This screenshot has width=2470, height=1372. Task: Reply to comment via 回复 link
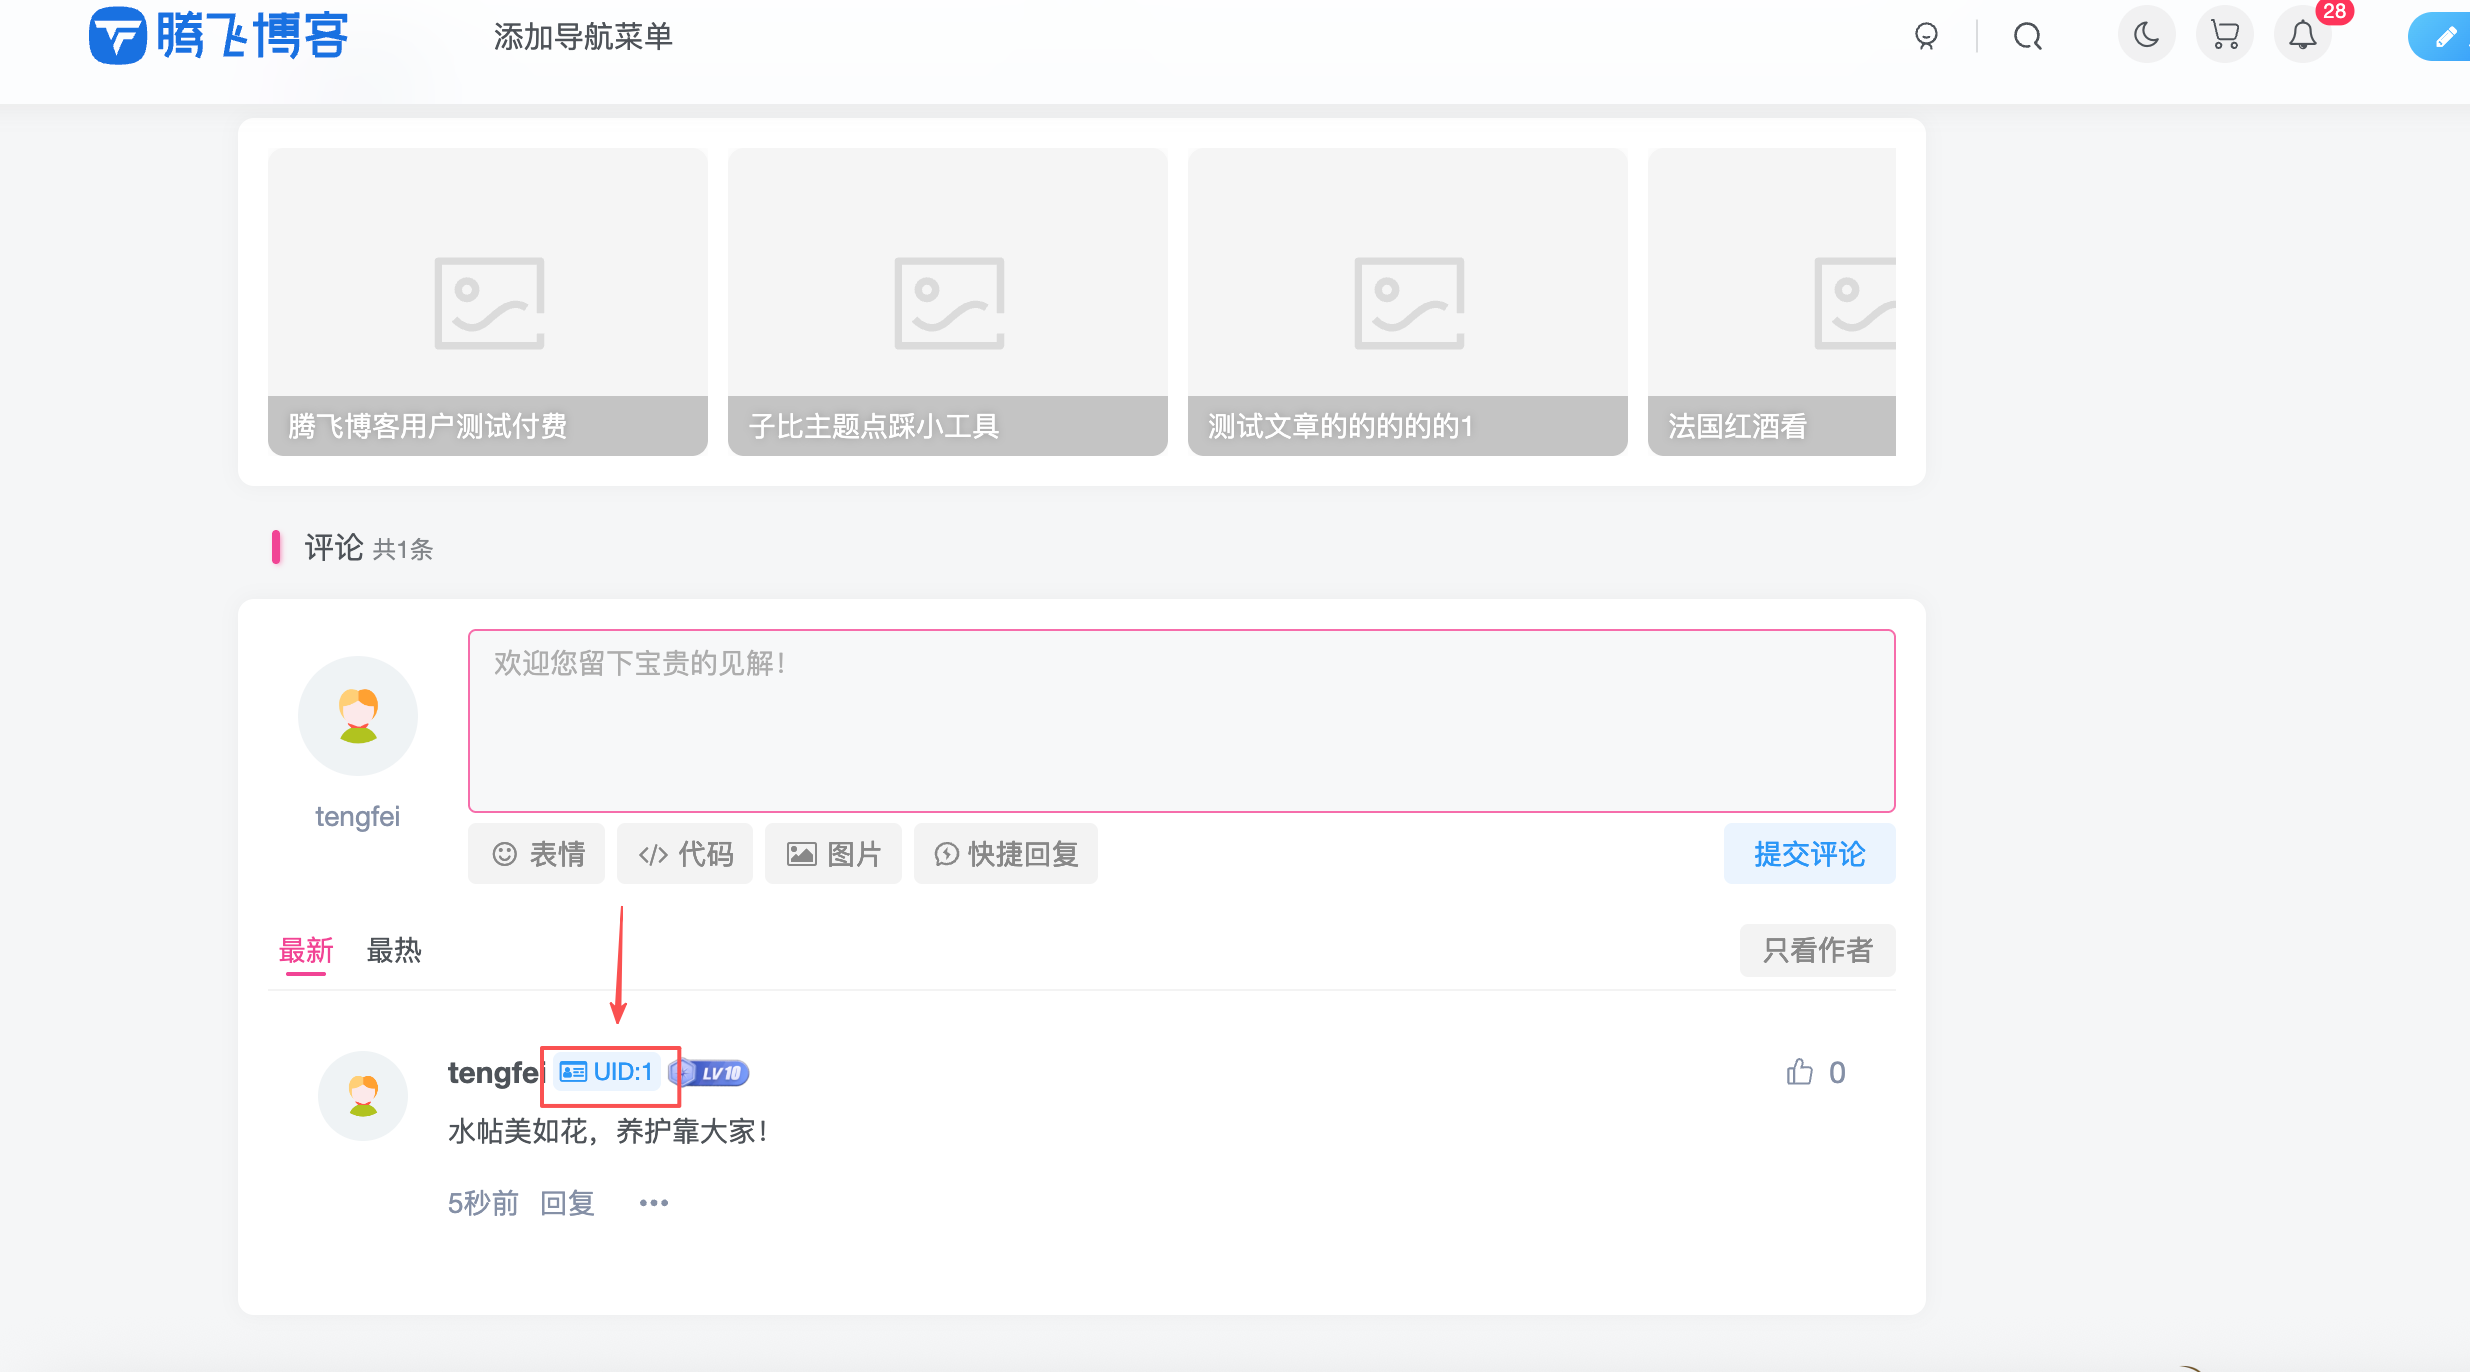pyautogui.click(x=567, y=1202)
